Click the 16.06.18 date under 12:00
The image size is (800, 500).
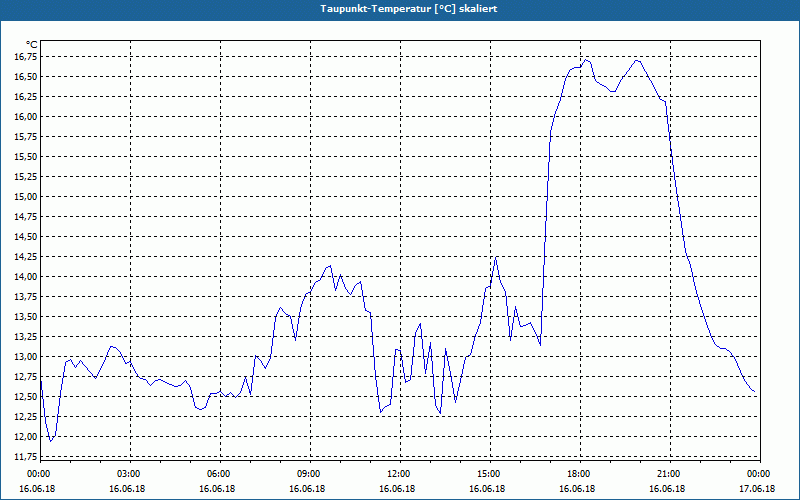pos(397,489)
